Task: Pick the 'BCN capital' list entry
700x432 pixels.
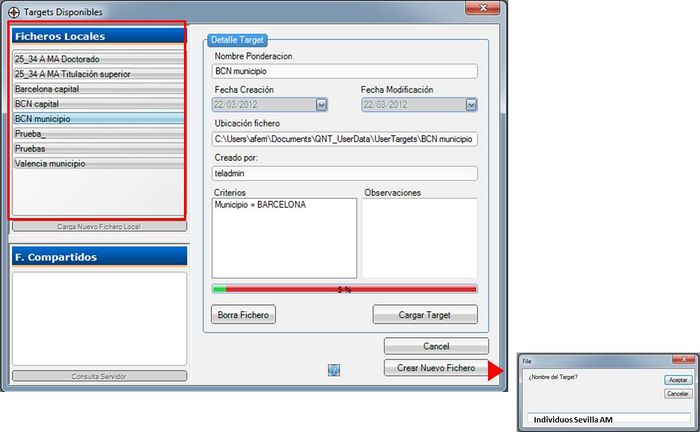Action: 97,103
